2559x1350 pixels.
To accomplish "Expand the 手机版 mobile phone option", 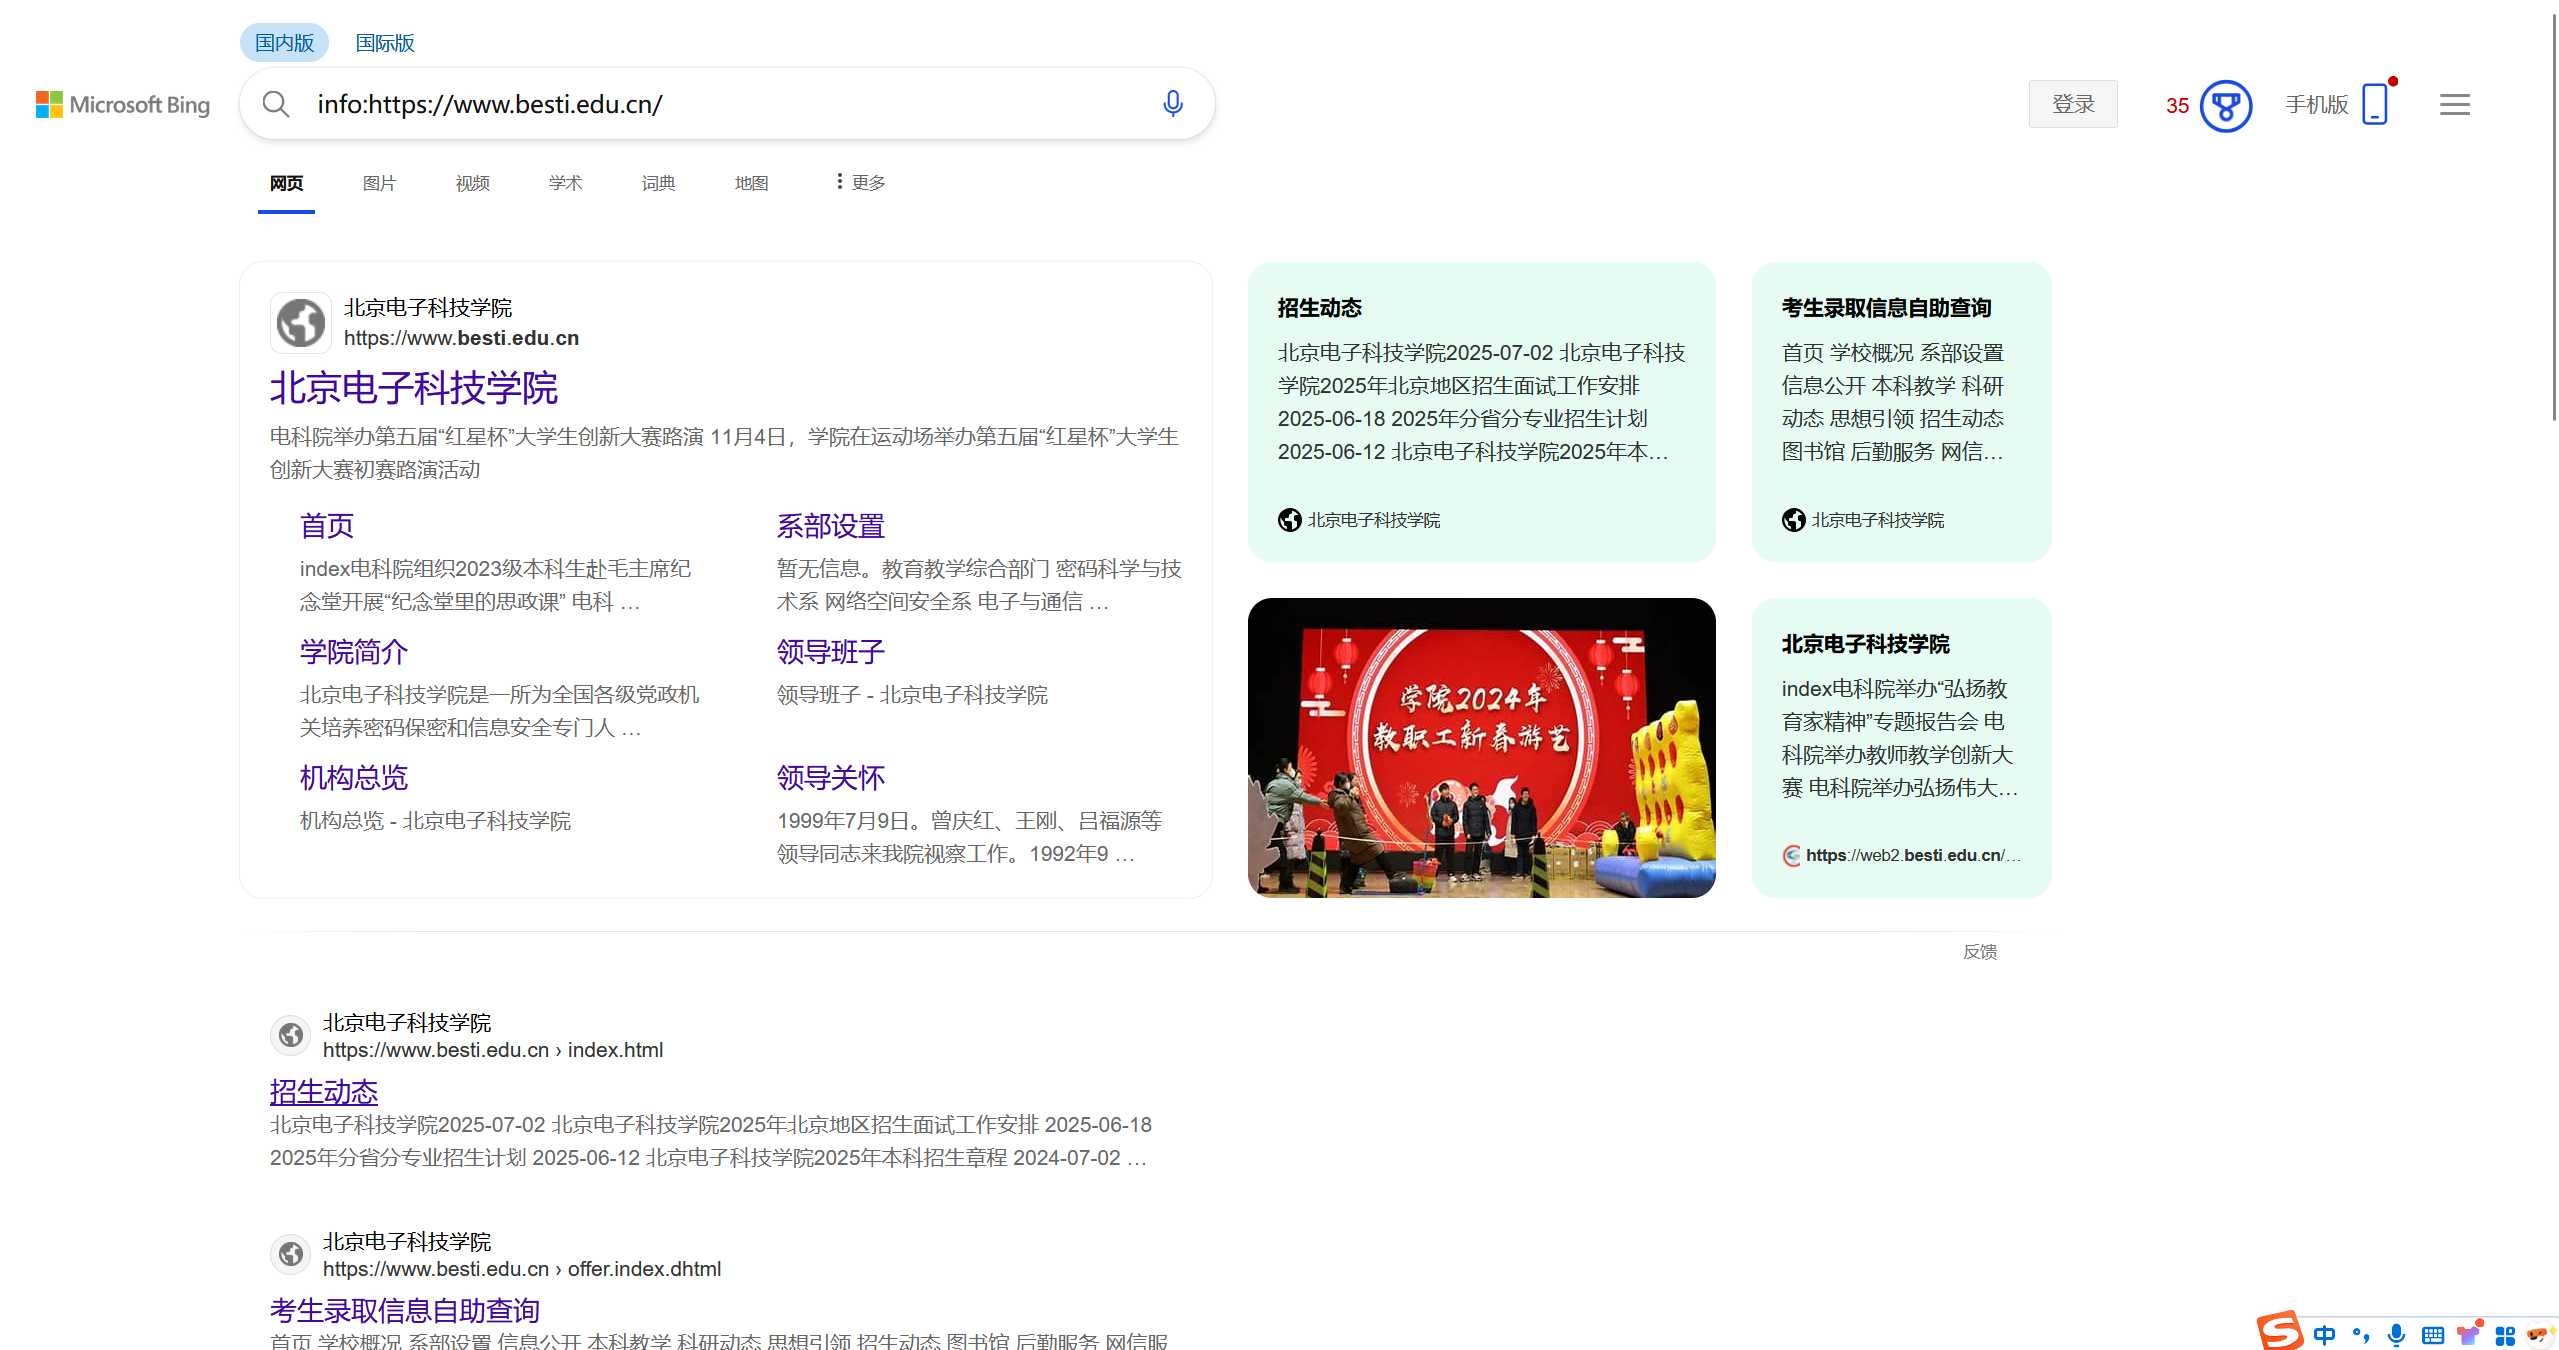I will click(2340, 104).
